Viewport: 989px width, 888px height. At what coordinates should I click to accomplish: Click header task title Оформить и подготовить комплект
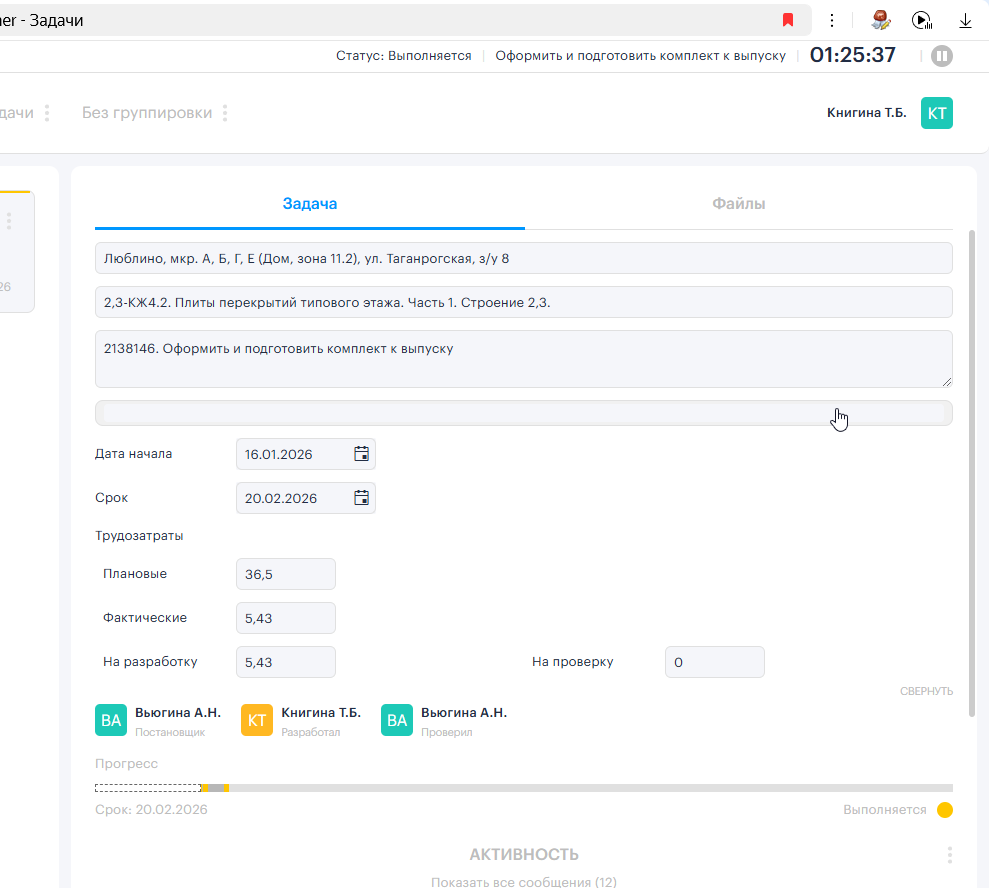click(x=640, y=56)
